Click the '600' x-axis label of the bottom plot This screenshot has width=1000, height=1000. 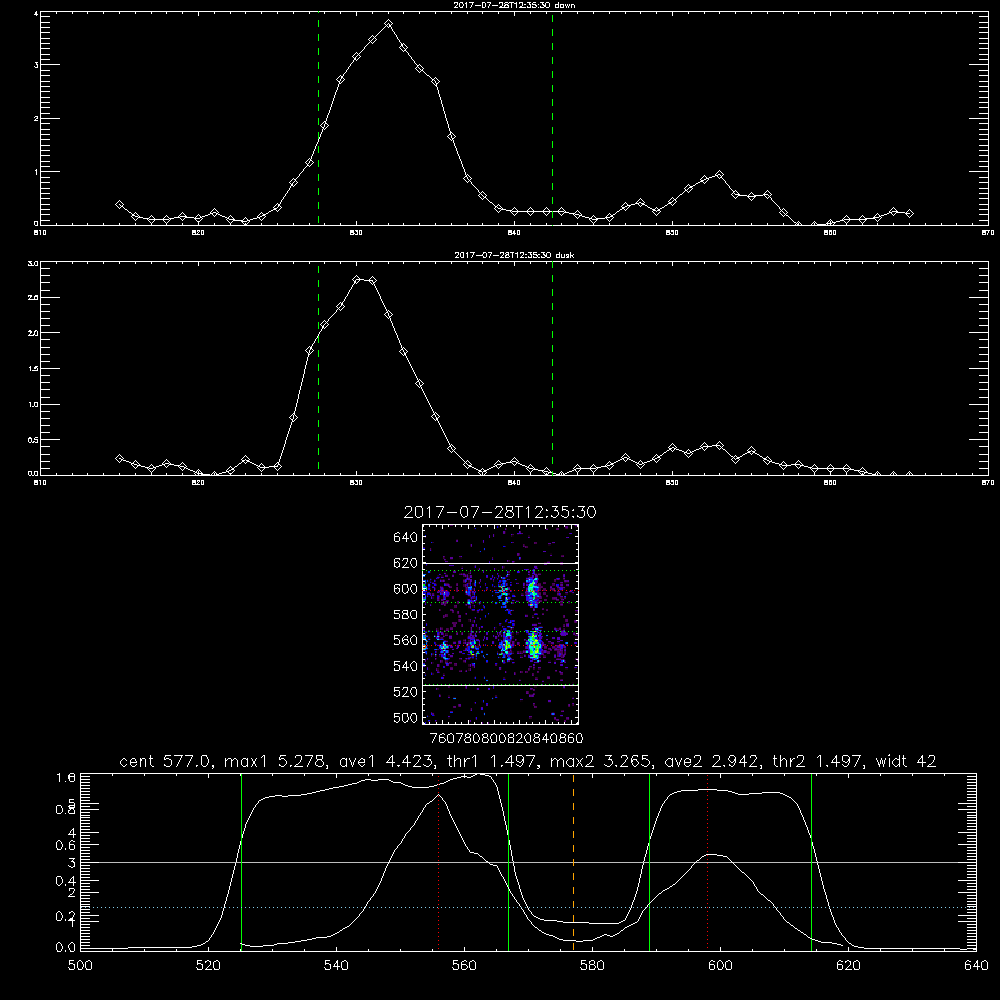coord(720,966)
